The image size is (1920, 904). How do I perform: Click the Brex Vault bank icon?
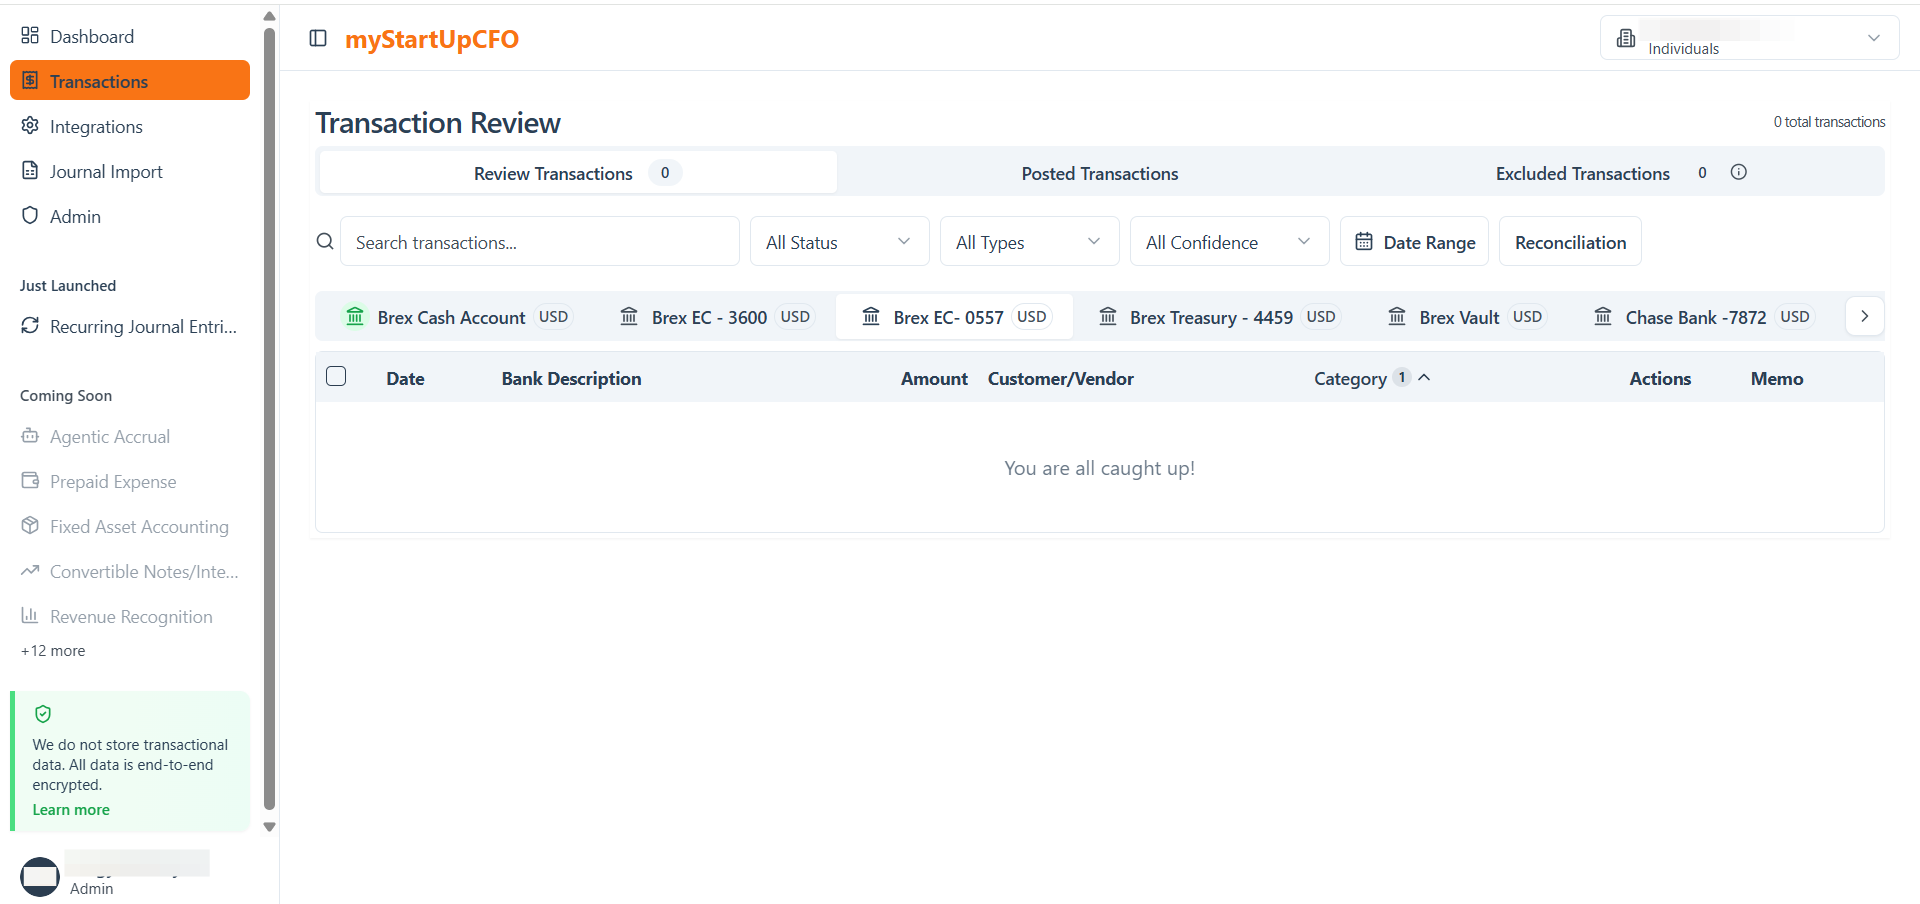pyautogui.click(x=1397, y=317)
